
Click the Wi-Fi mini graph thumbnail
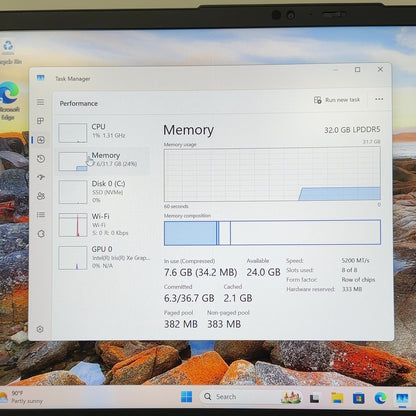(x=73, y=225)
